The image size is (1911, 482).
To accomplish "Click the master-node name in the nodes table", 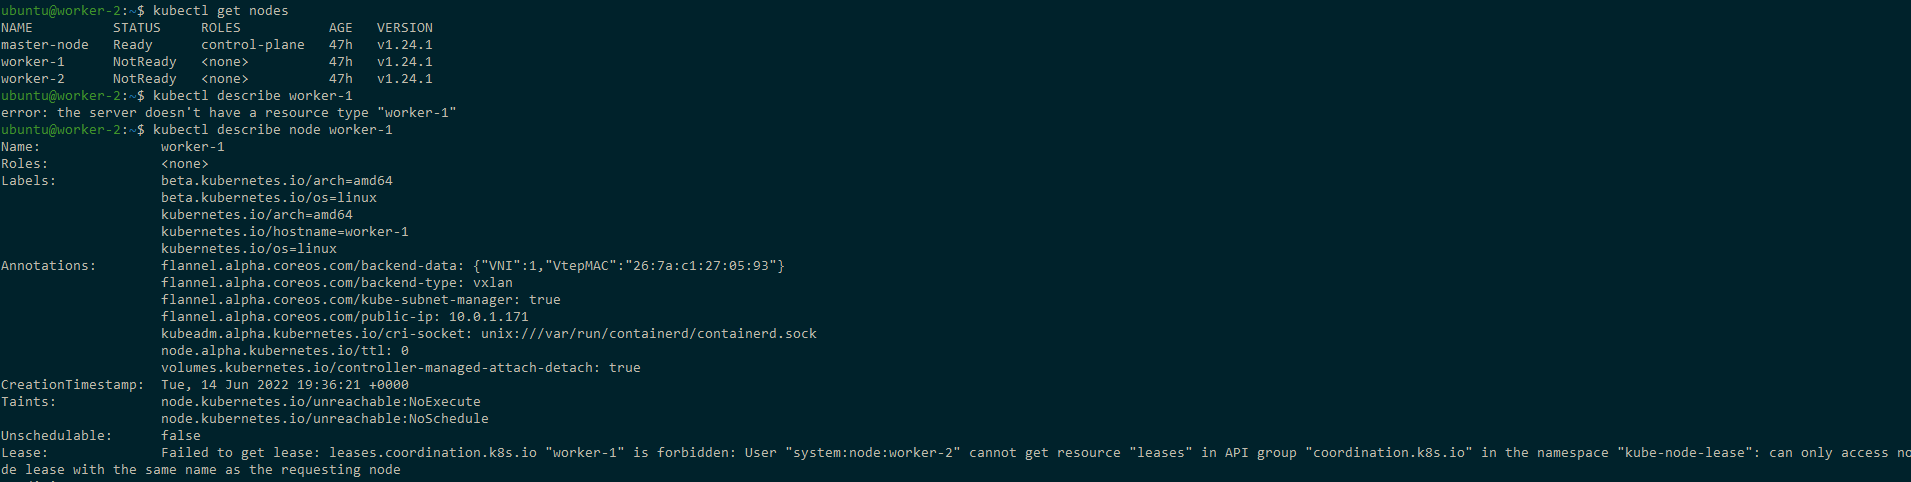I will (45, 45).
